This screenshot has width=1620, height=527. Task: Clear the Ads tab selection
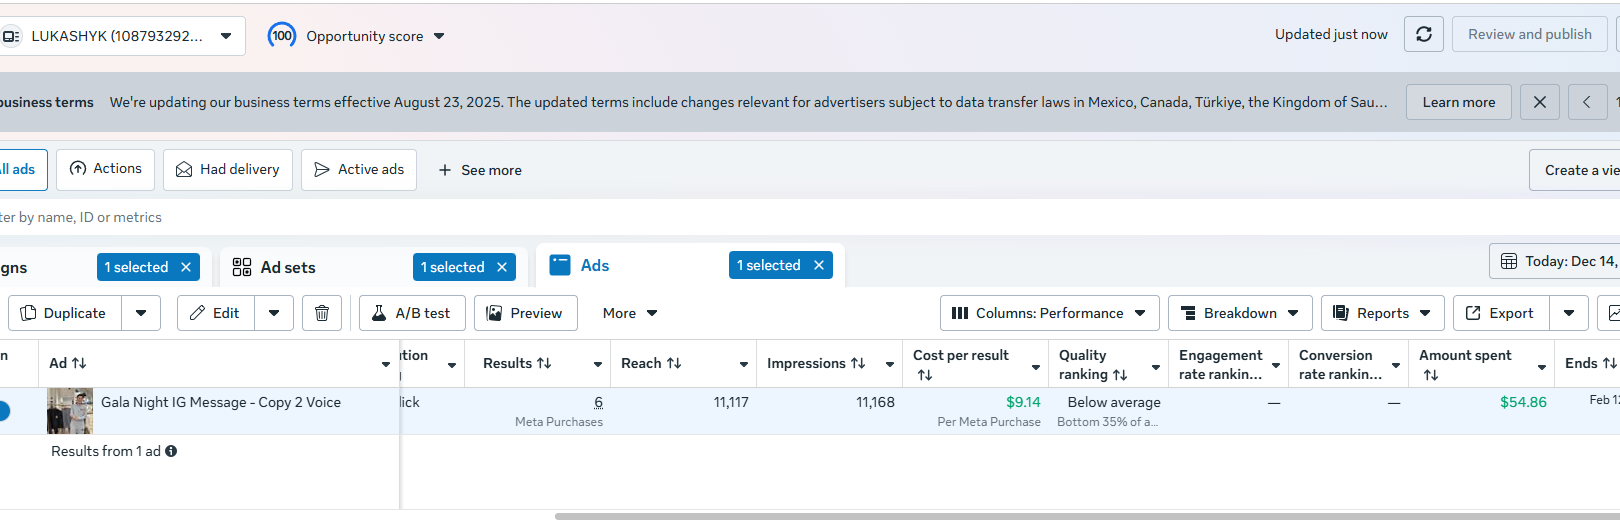coord(819,265)
